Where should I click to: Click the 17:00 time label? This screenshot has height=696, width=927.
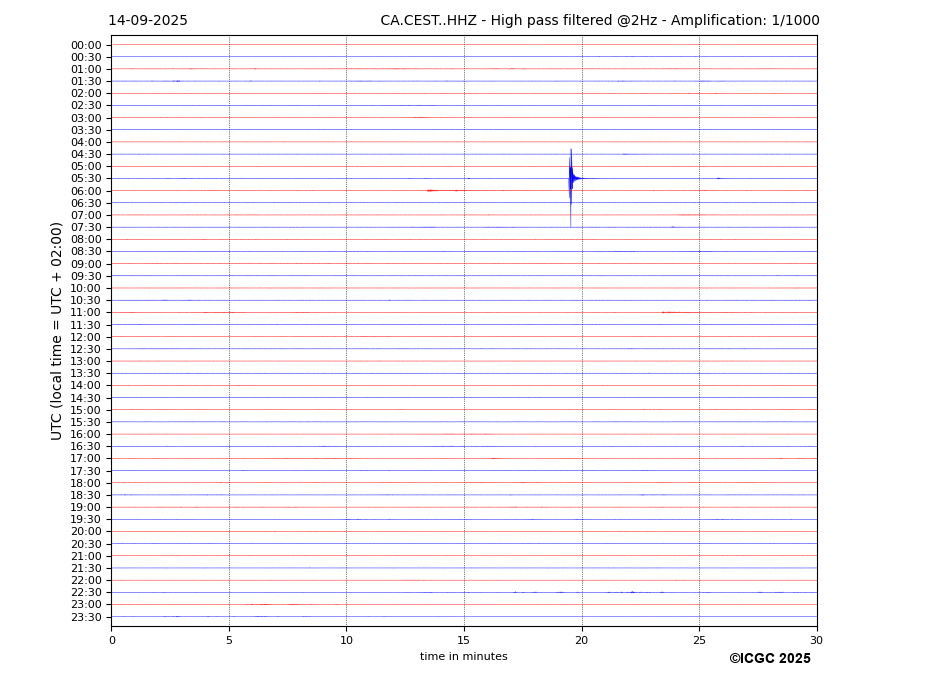[x=86, y=459]
